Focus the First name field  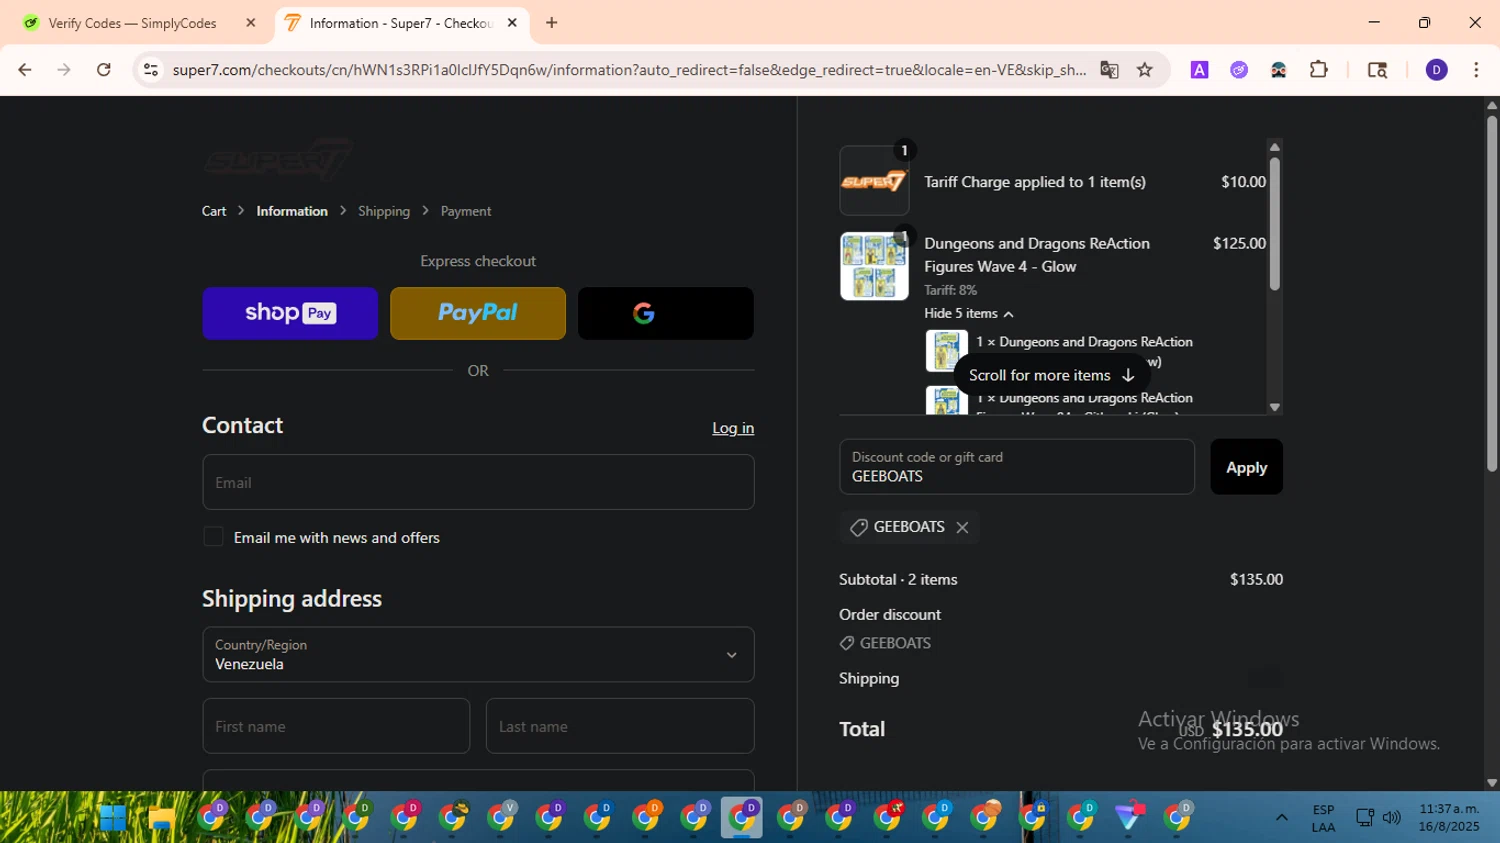pos(336,726)
